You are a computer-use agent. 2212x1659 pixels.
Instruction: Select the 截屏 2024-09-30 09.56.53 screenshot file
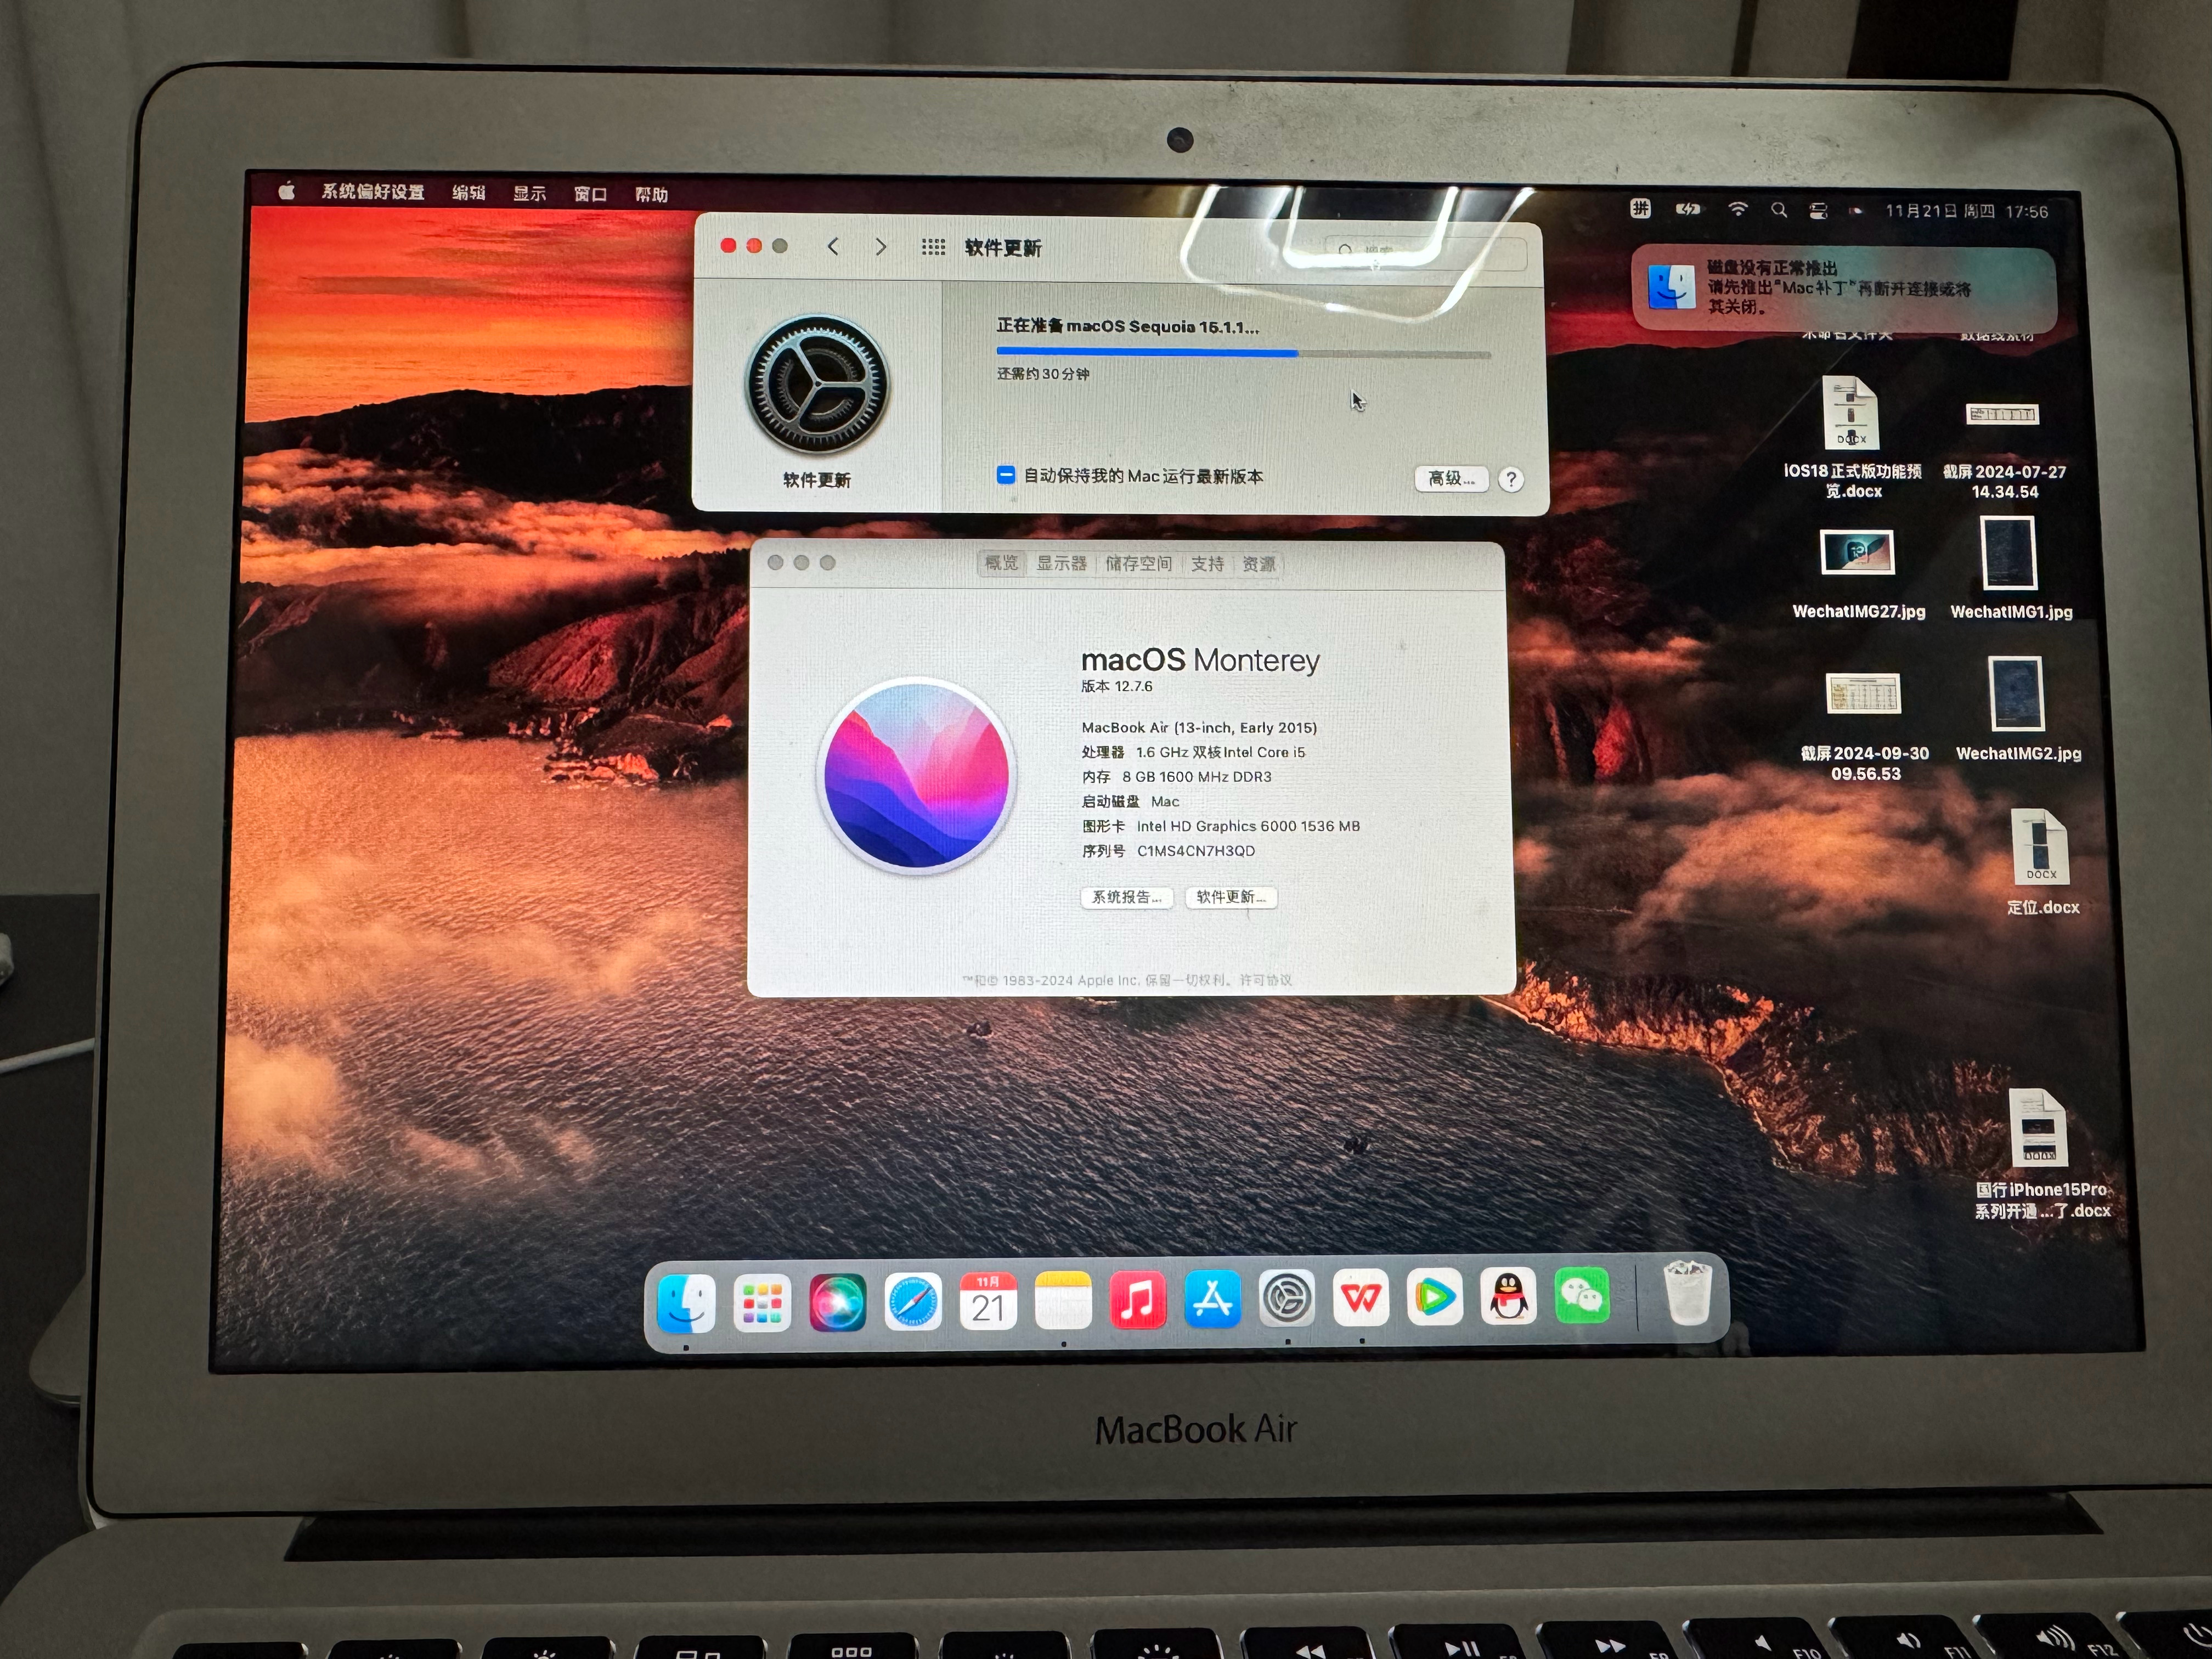tap(1864, 728)
